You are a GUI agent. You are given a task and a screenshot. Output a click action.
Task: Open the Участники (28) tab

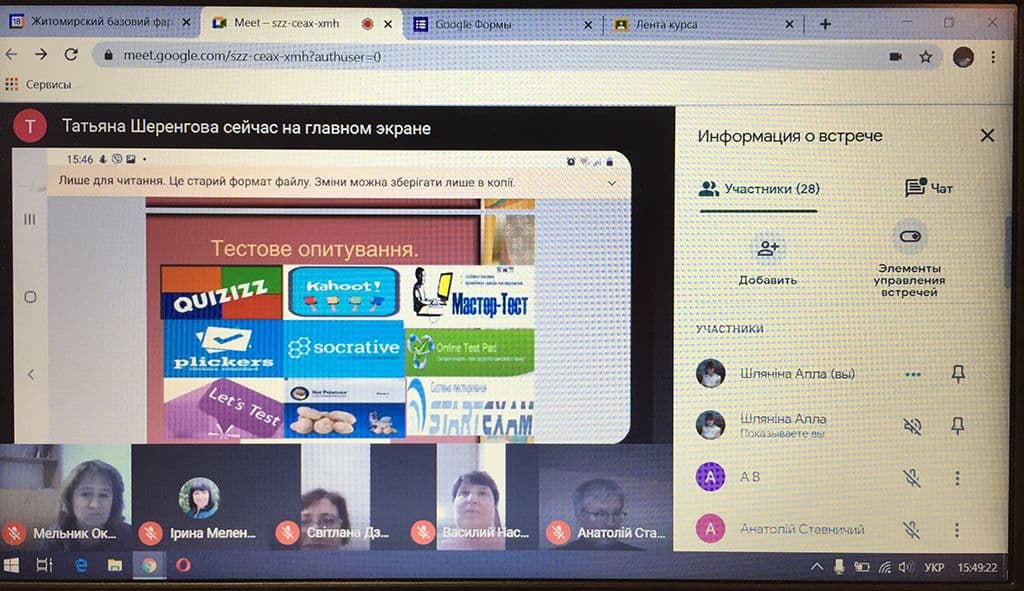[759, 189]
